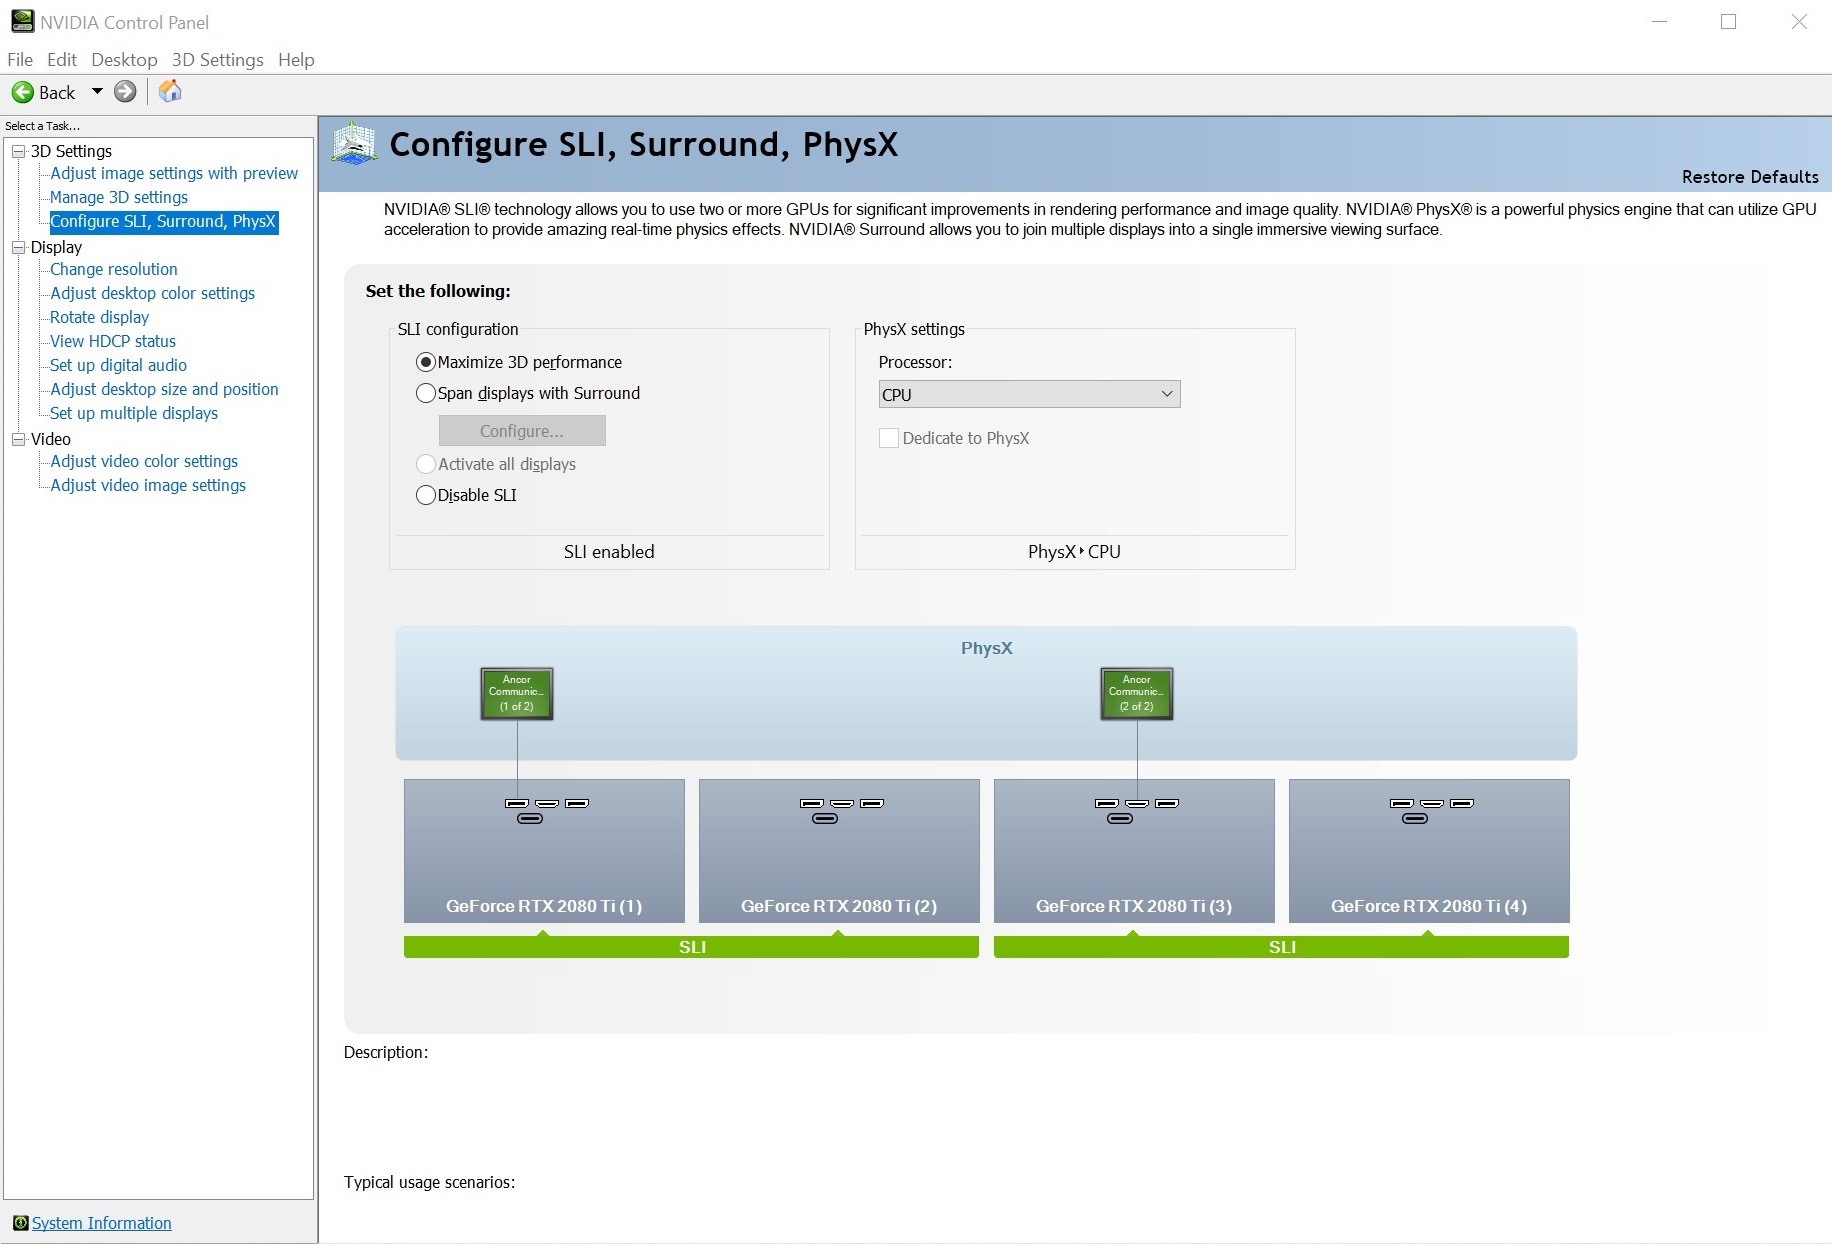Open the Desktop menu
Screen dimensions: 1832x1244
(124, 60)
